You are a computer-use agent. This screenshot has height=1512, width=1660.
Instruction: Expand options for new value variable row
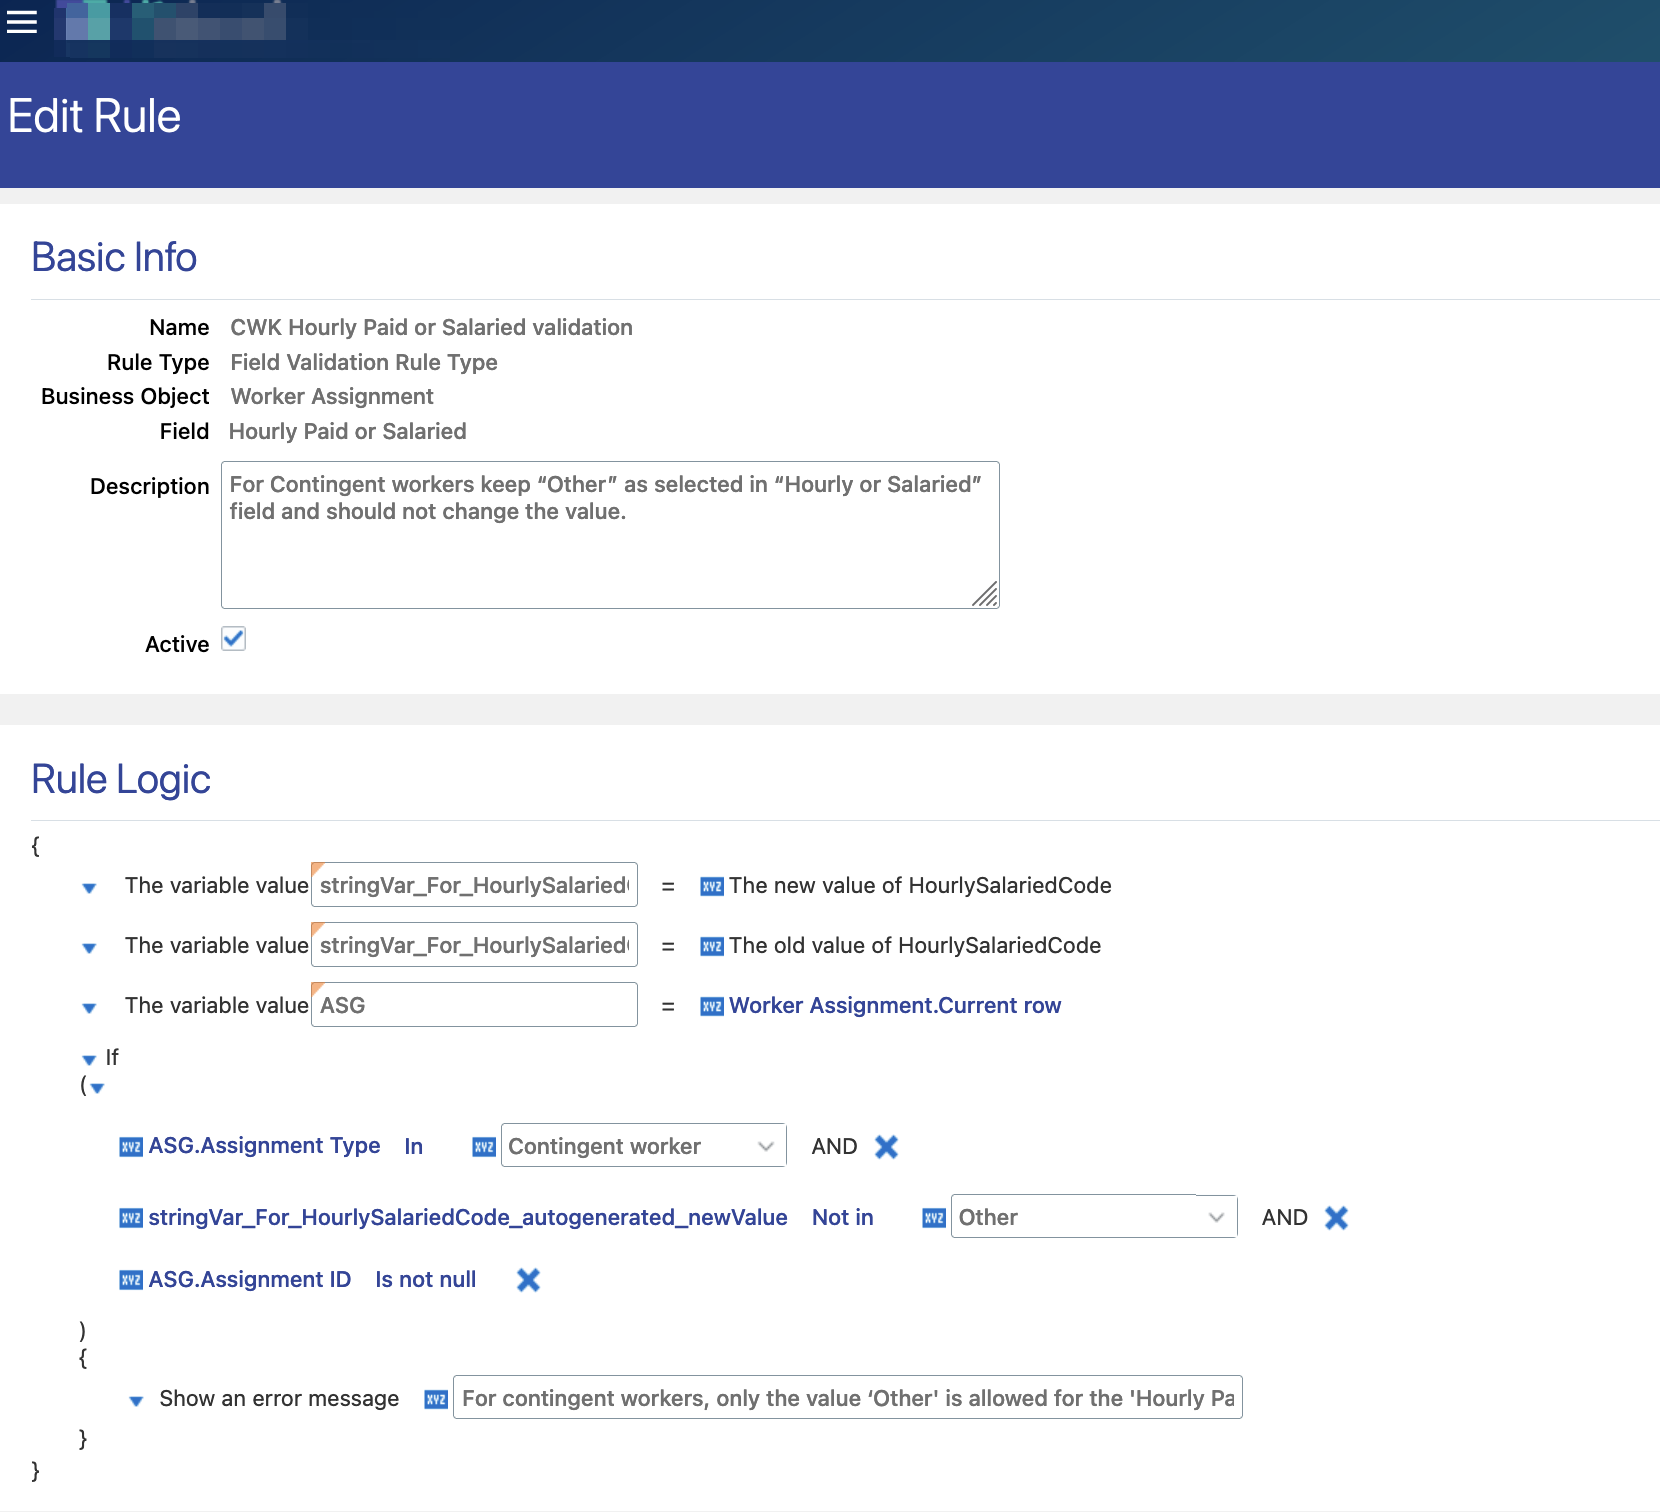click(89, 888)
